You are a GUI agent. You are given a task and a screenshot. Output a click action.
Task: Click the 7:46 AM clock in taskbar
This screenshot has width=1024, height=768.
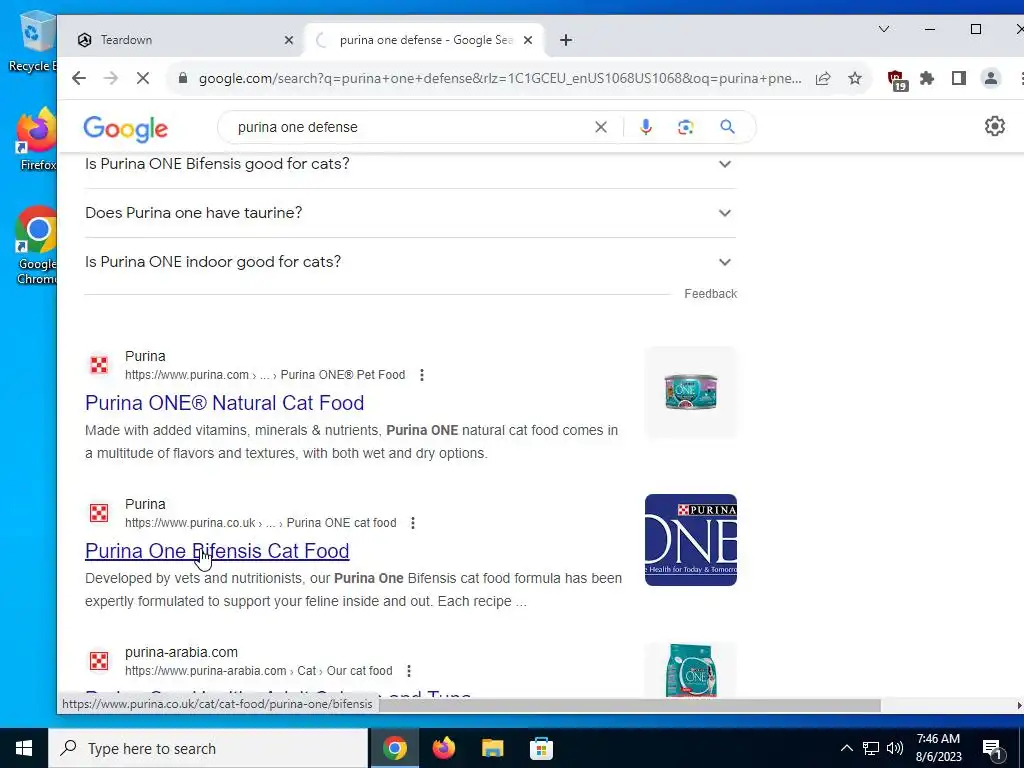[938, 748]
